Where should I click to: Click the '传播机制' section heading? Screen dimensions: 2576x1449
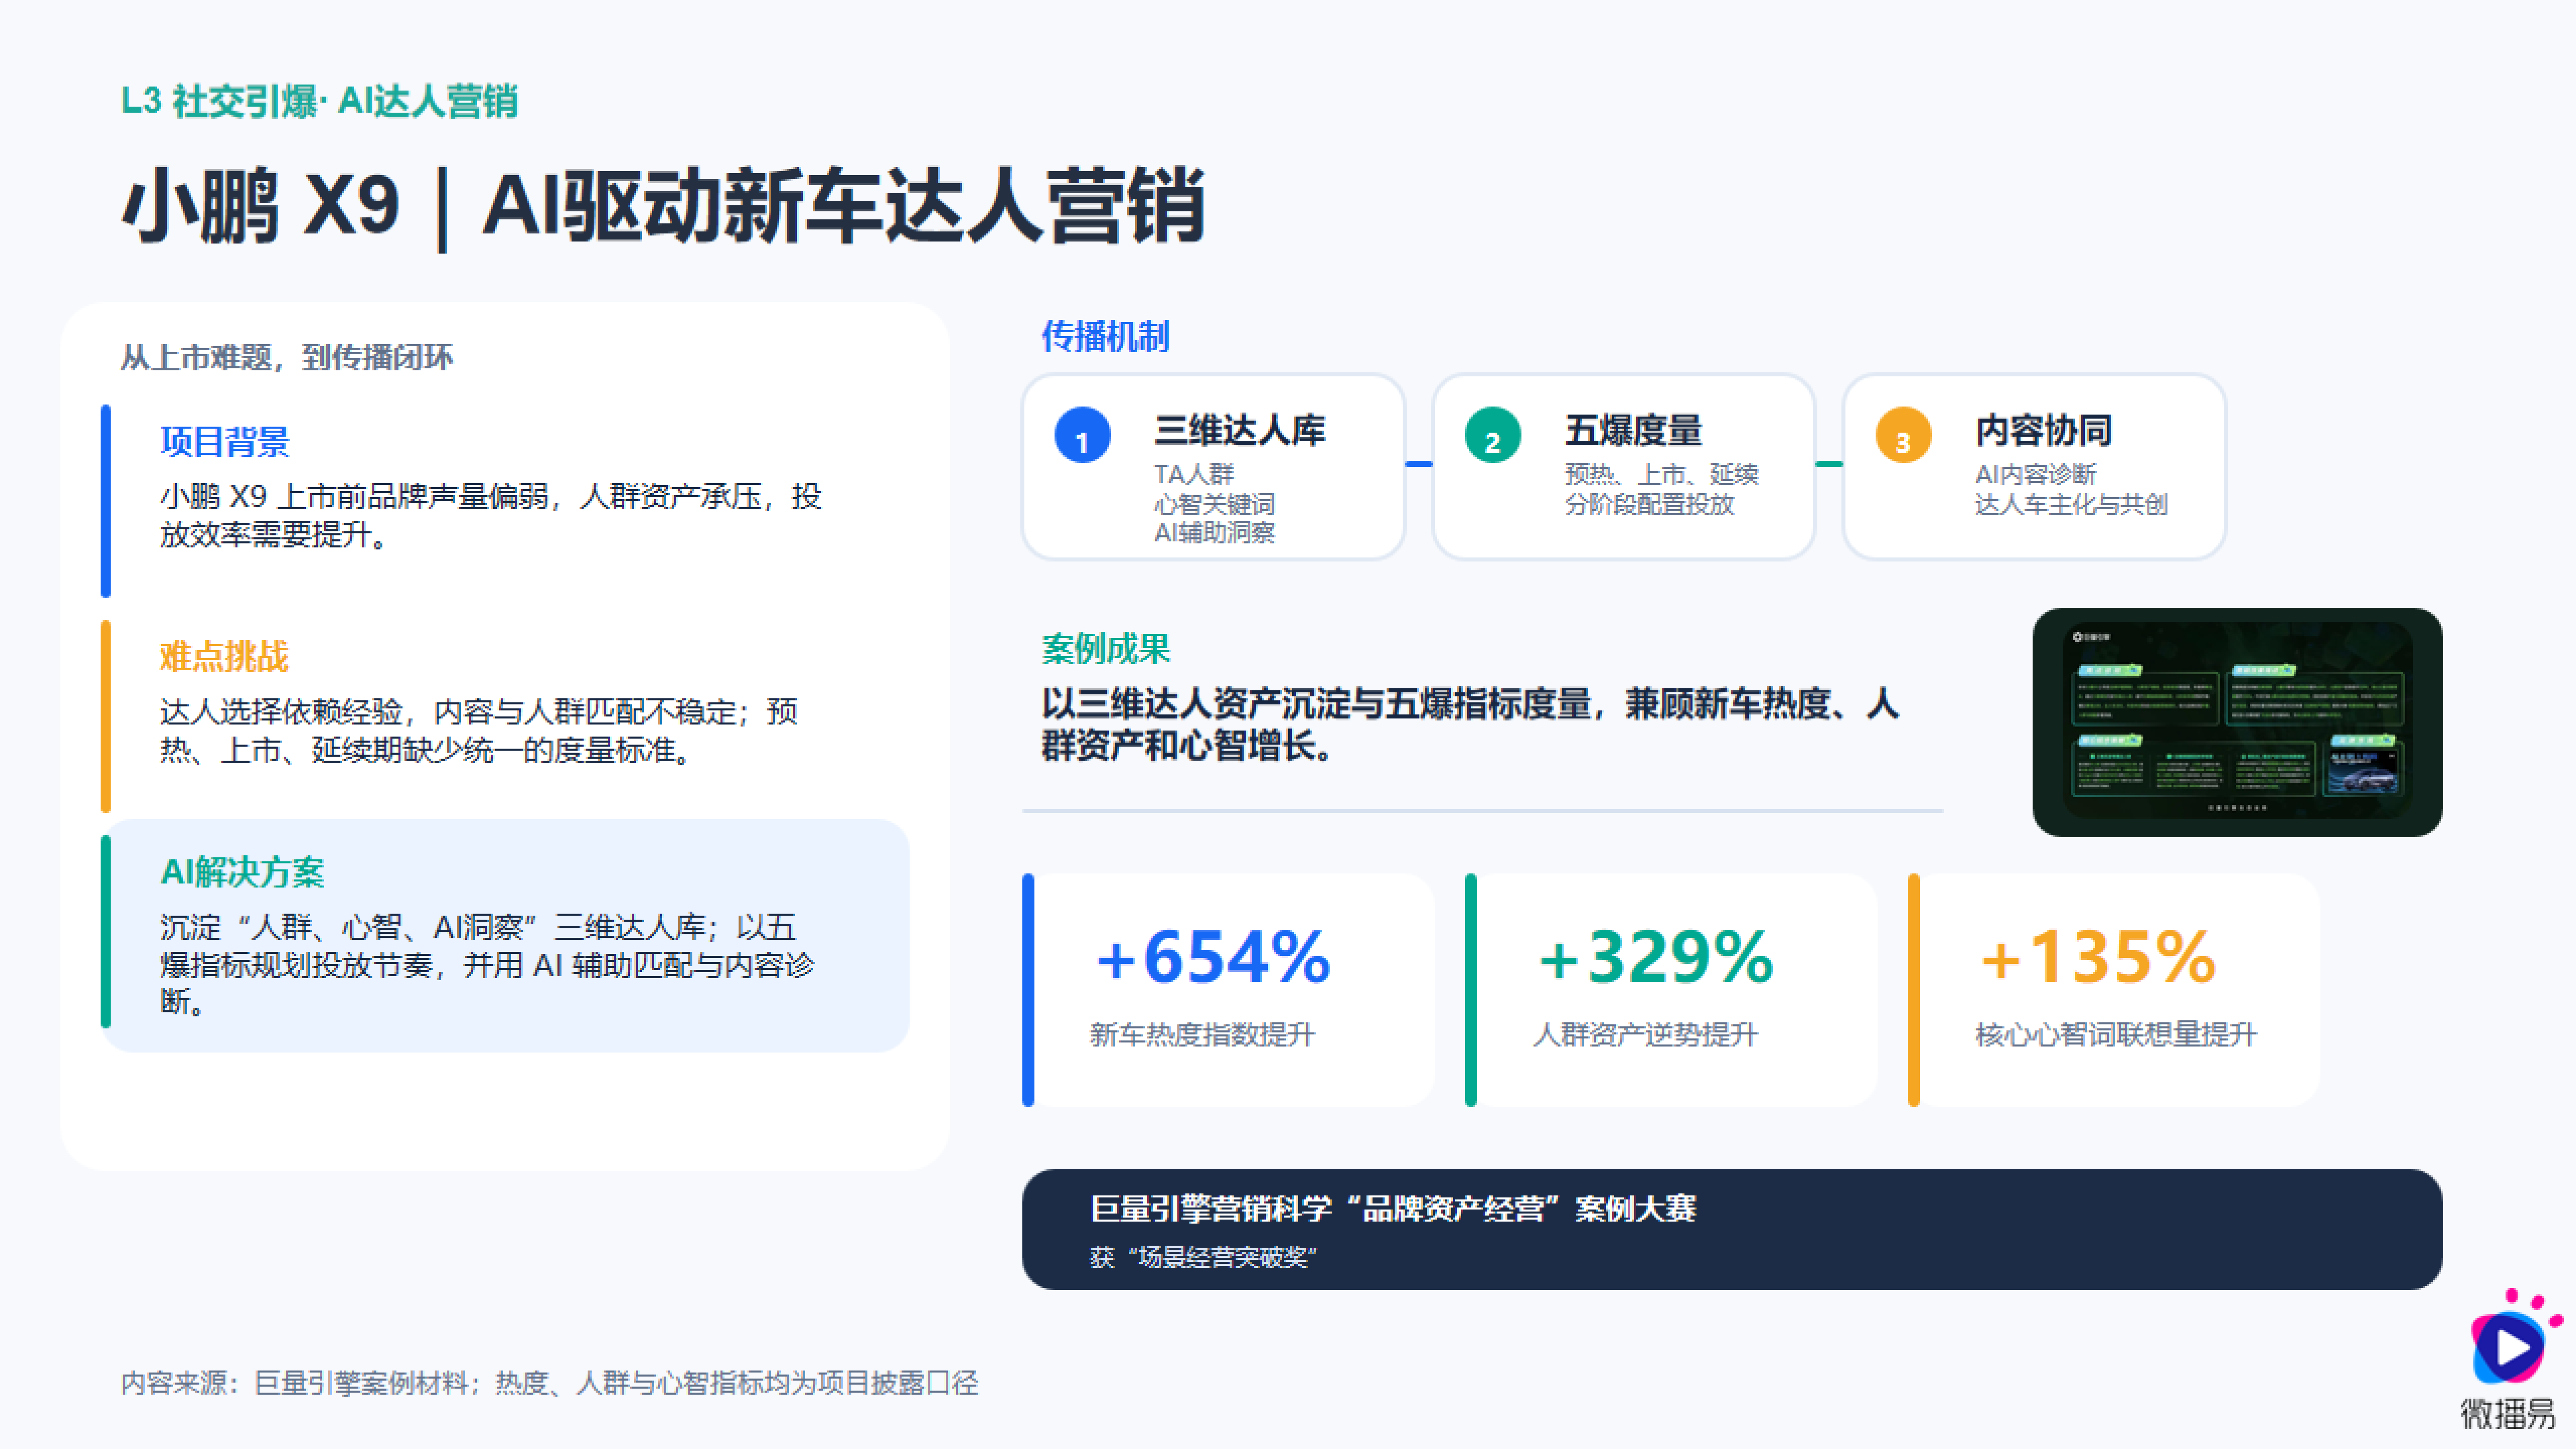click(1105, 336)
